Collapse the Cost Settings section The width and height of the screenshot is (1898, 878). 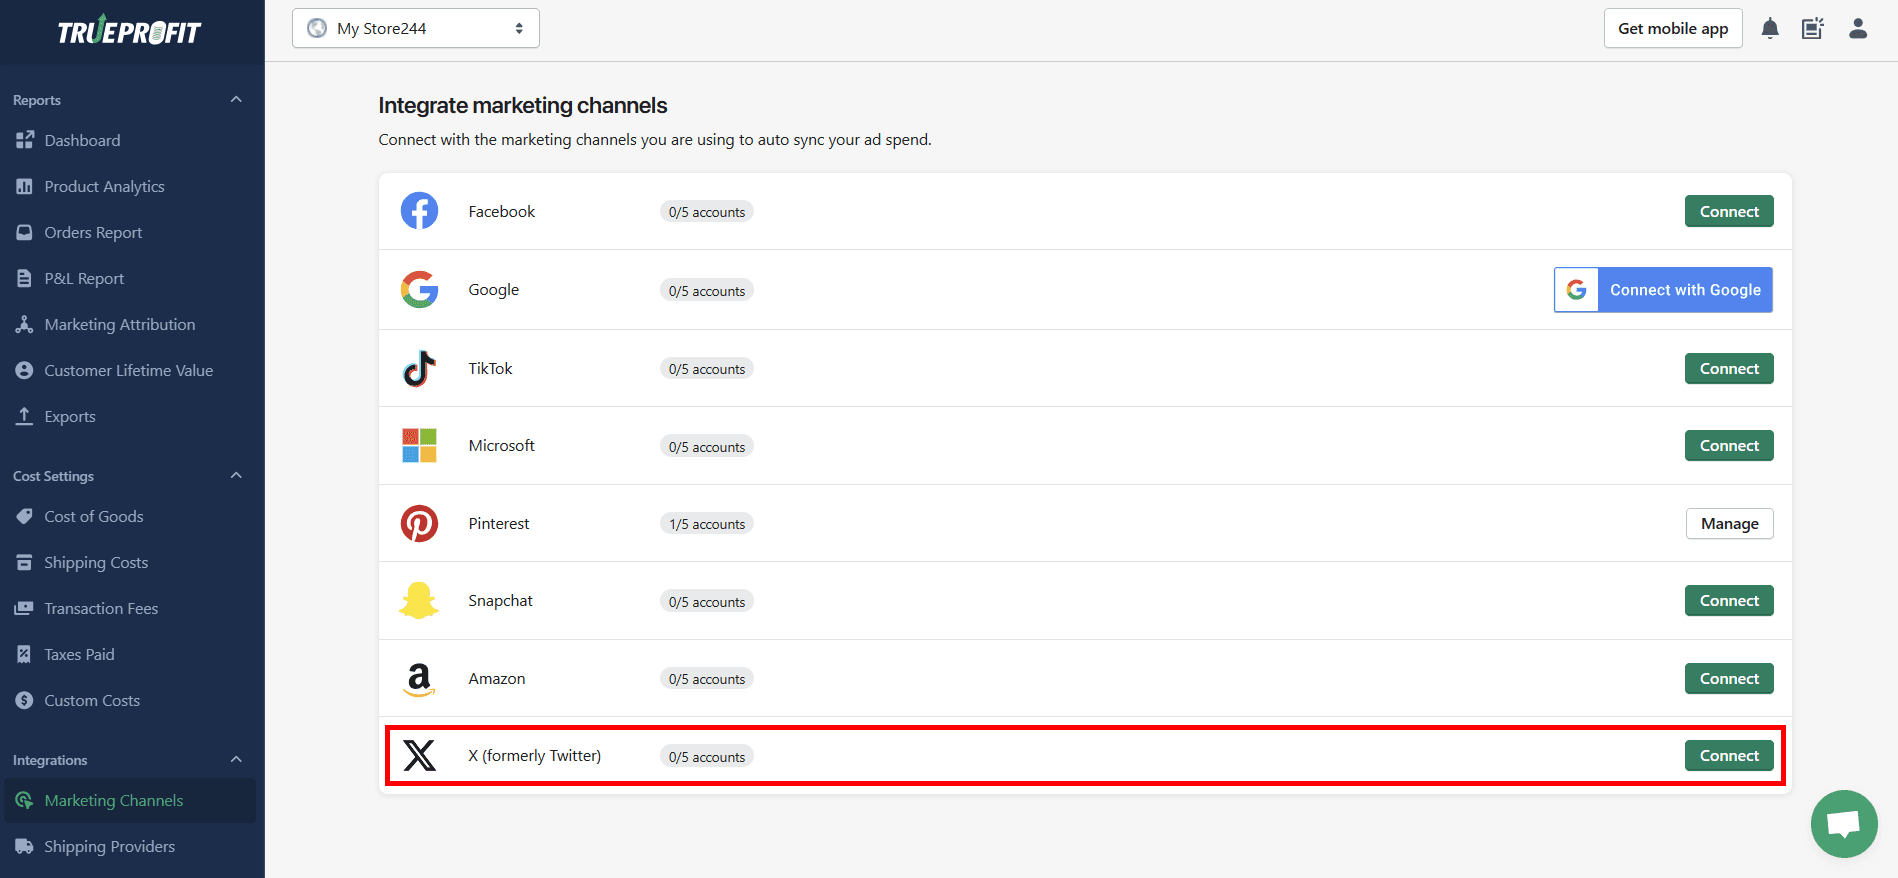[x=236, y=475]
